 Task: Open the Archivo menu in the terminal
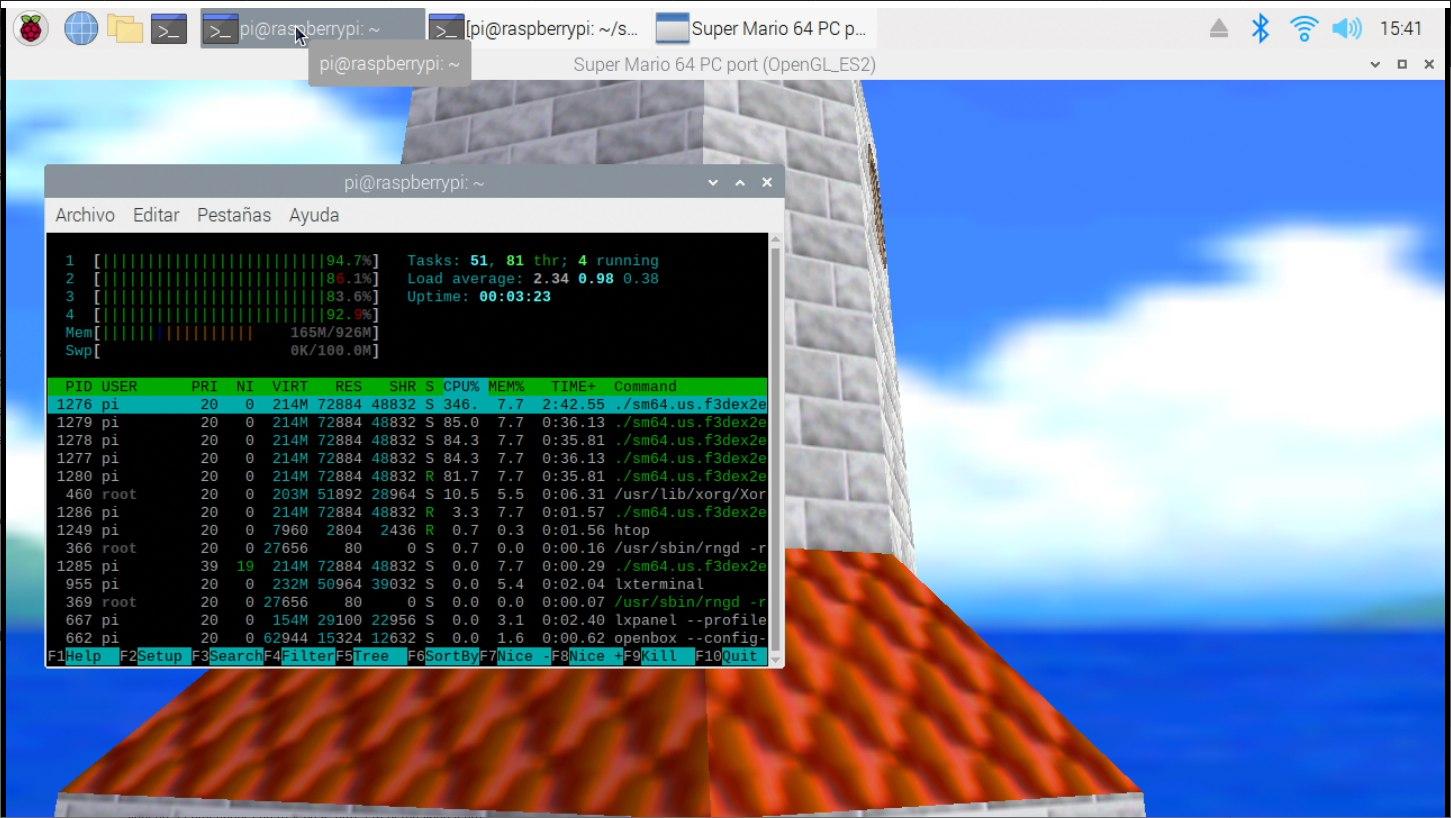click(x=84, y=214)
